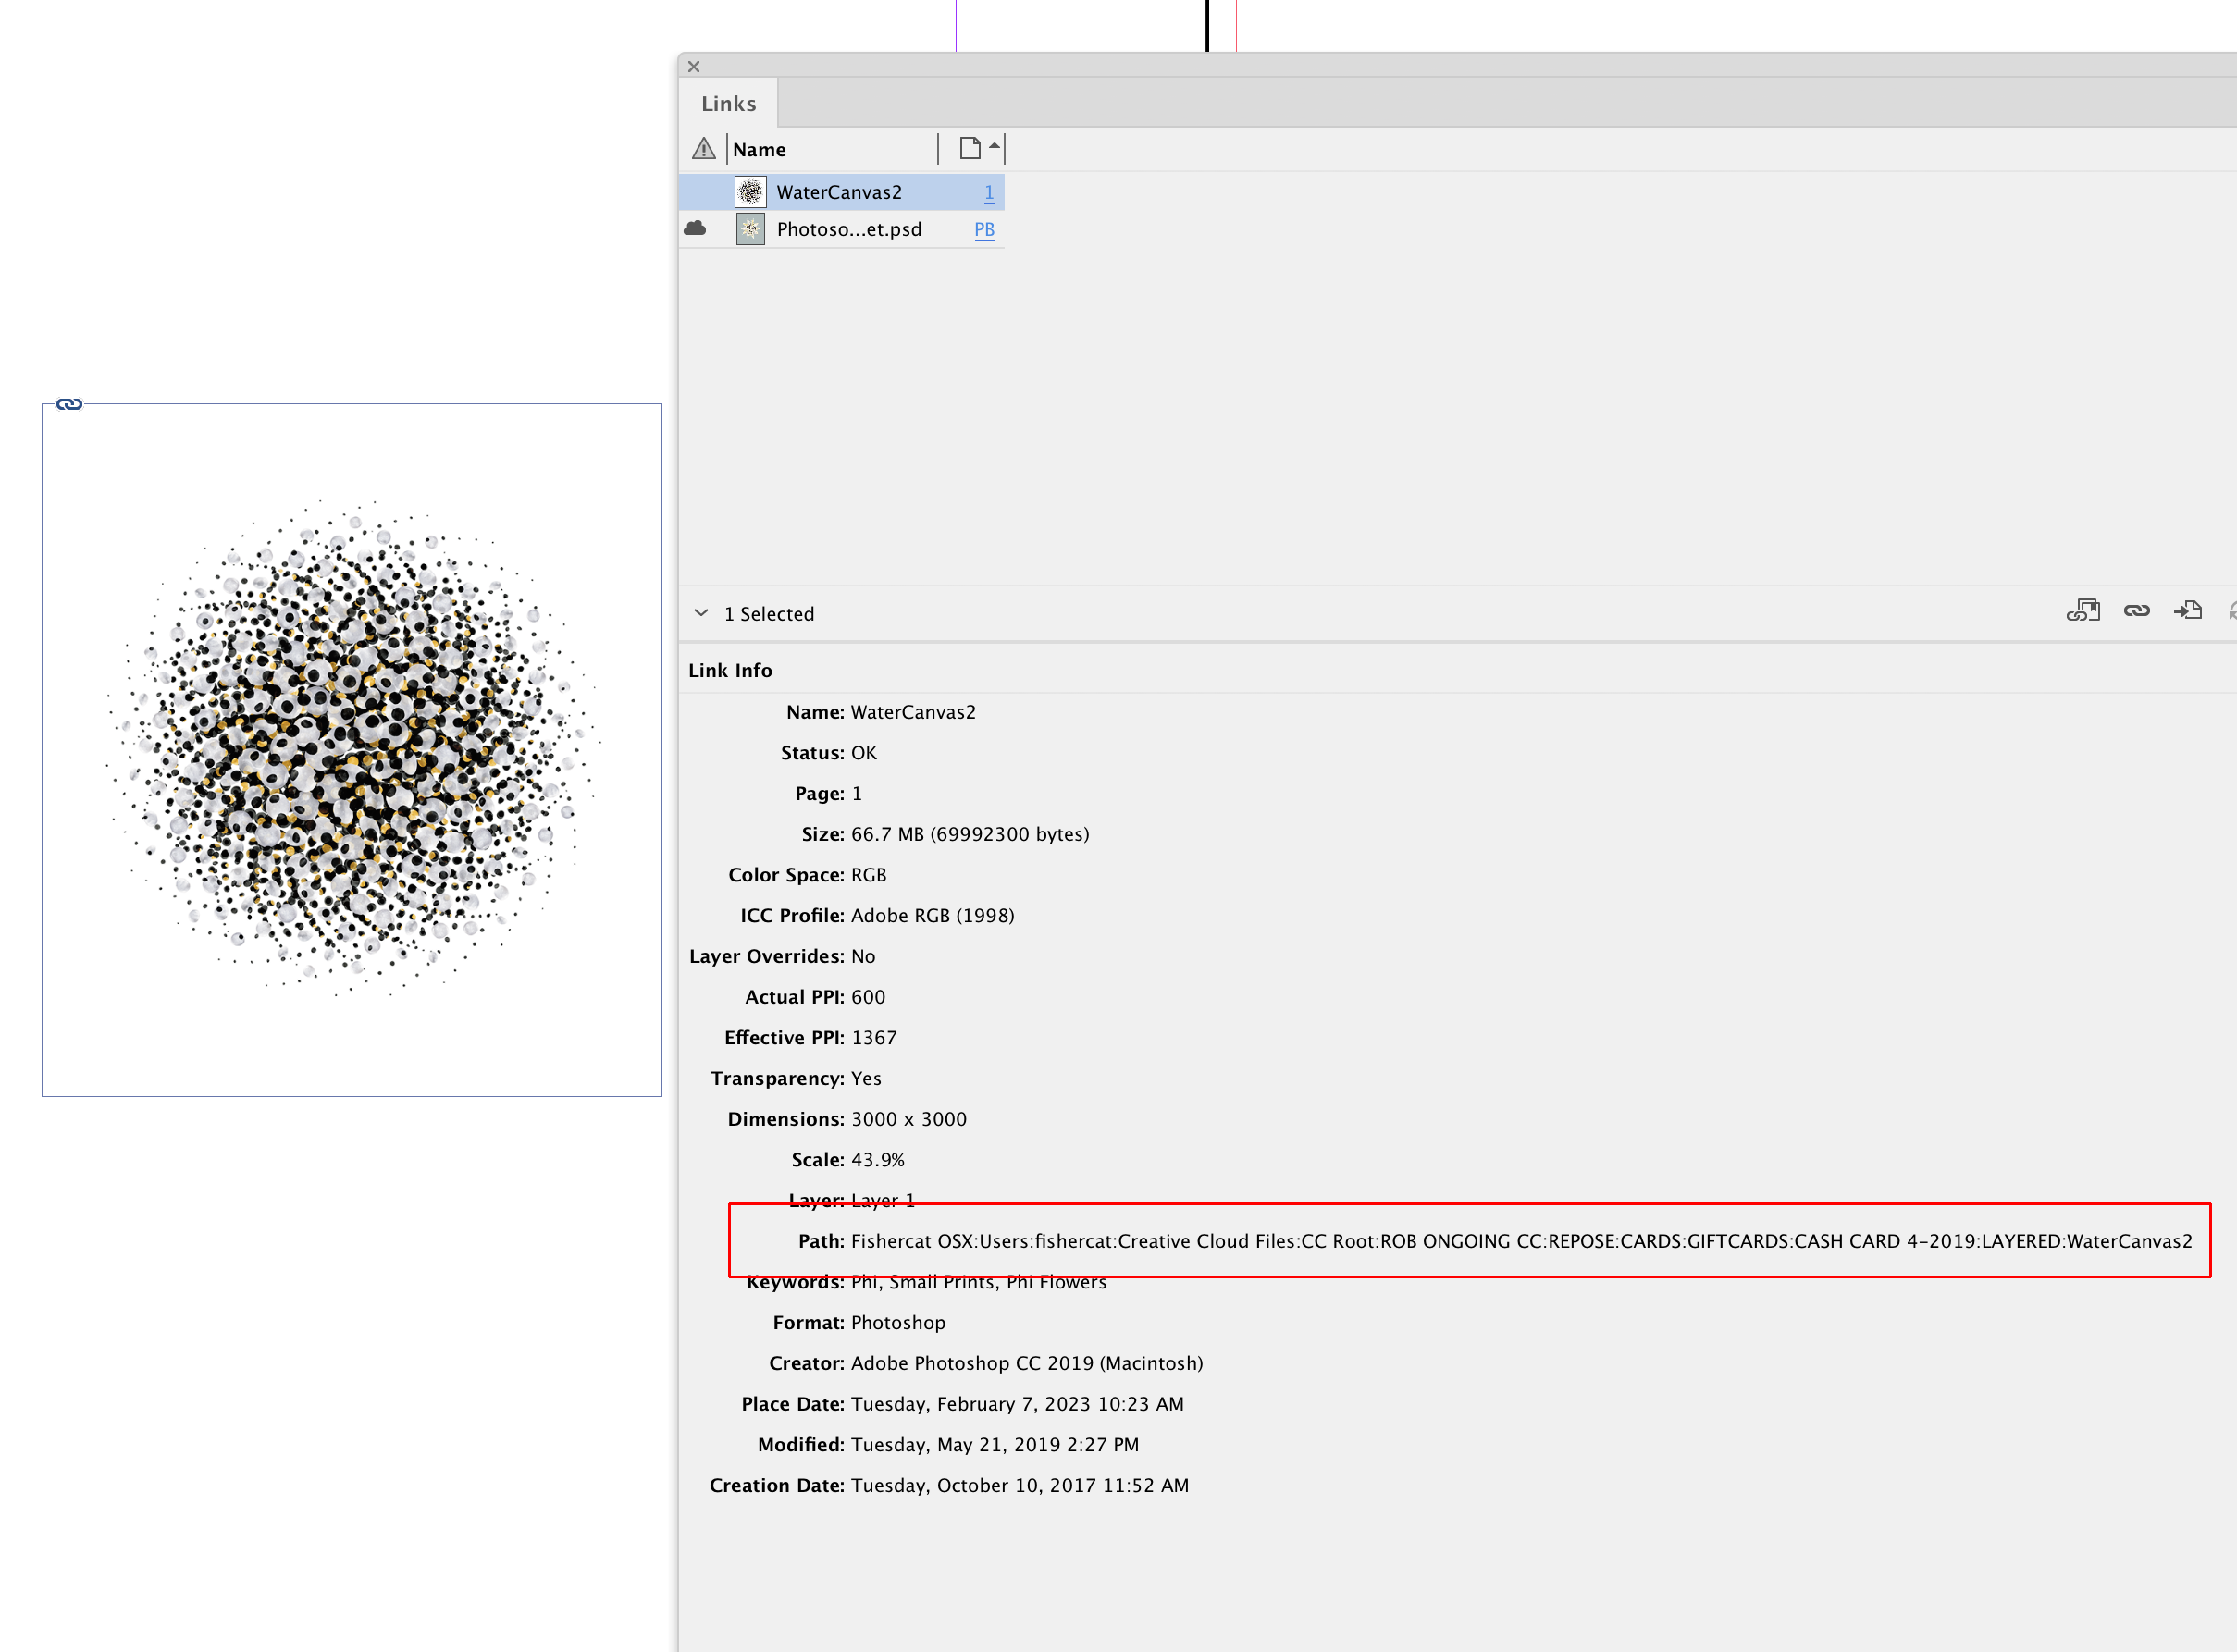Collapse the '1 Selected' Link Info section
Screen dimensions: 2237x1652
pos(700,613)
